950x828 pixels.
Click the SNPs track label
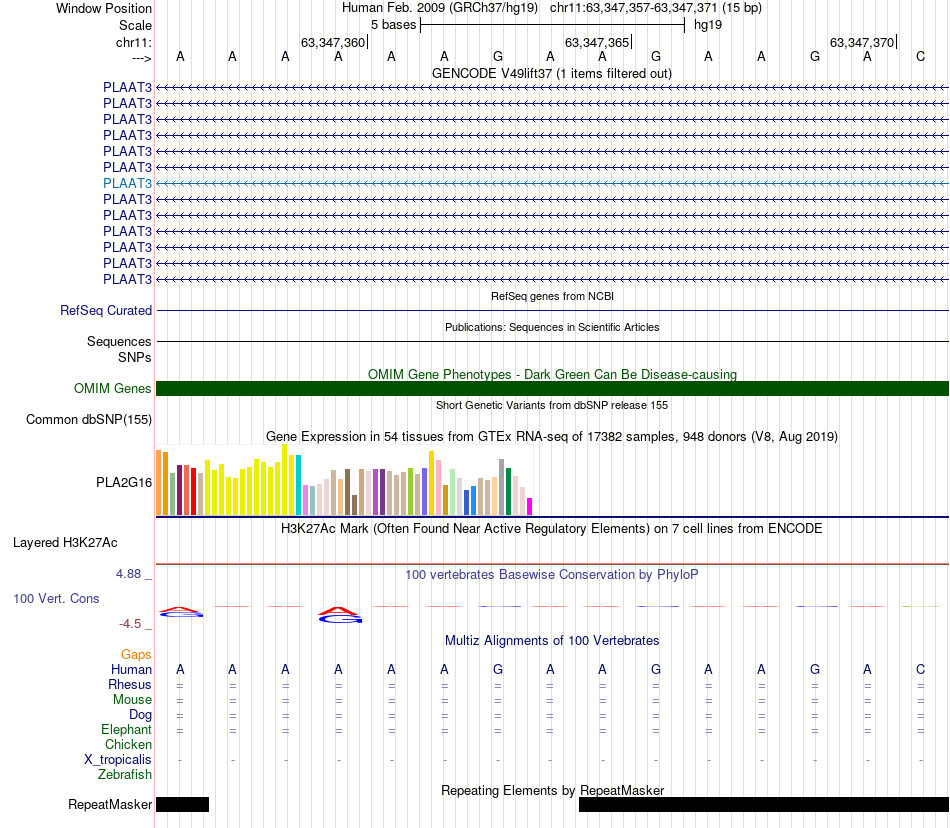[x=135, y=357]
